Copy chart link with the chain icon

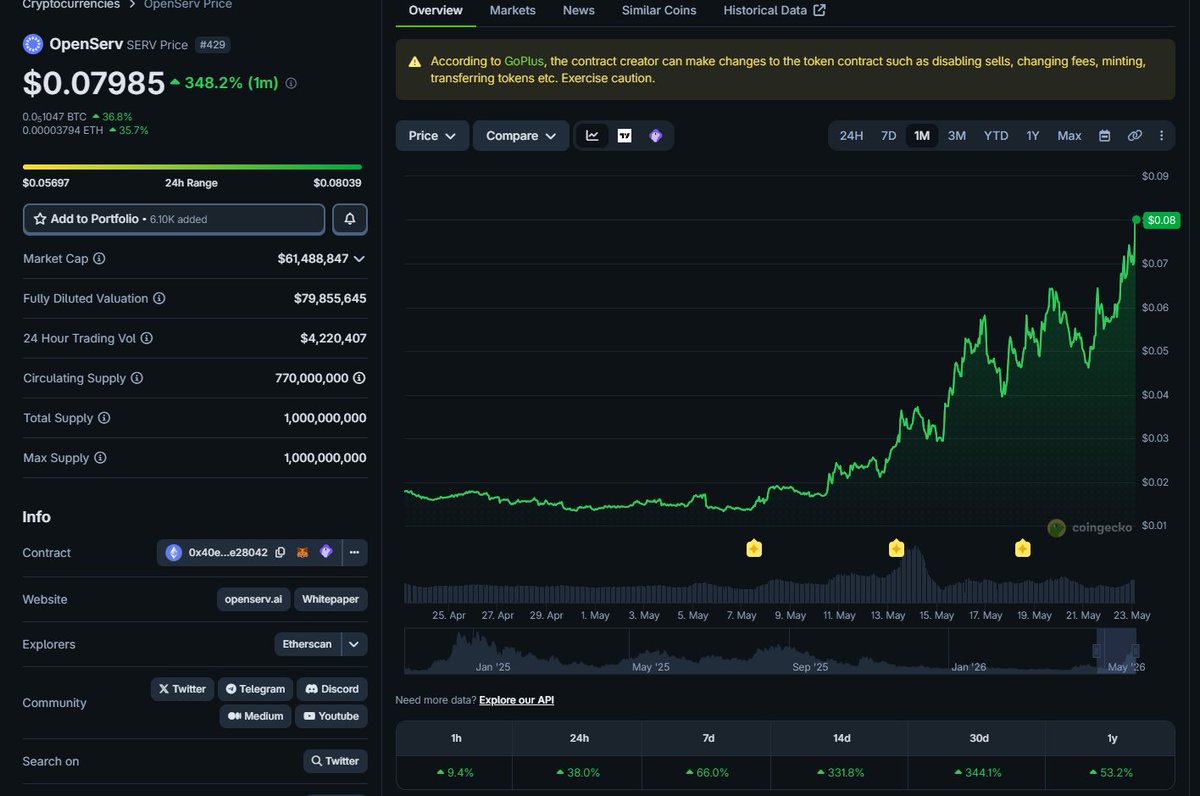tap(1134, 135)
